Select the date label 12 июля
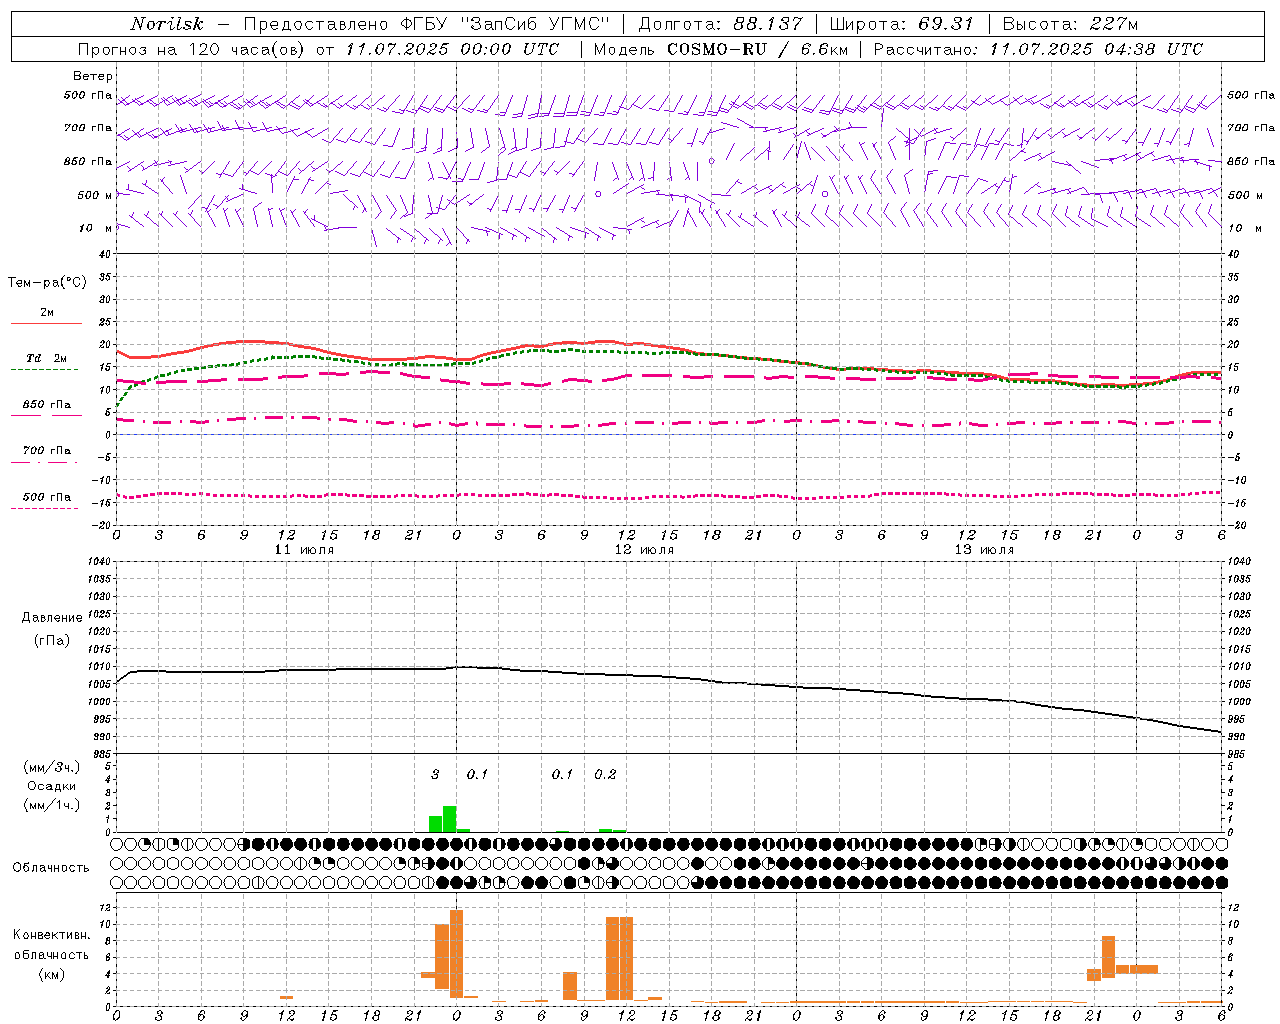1280x1024 pixels. pyautogui.click(x=644, y=549)
